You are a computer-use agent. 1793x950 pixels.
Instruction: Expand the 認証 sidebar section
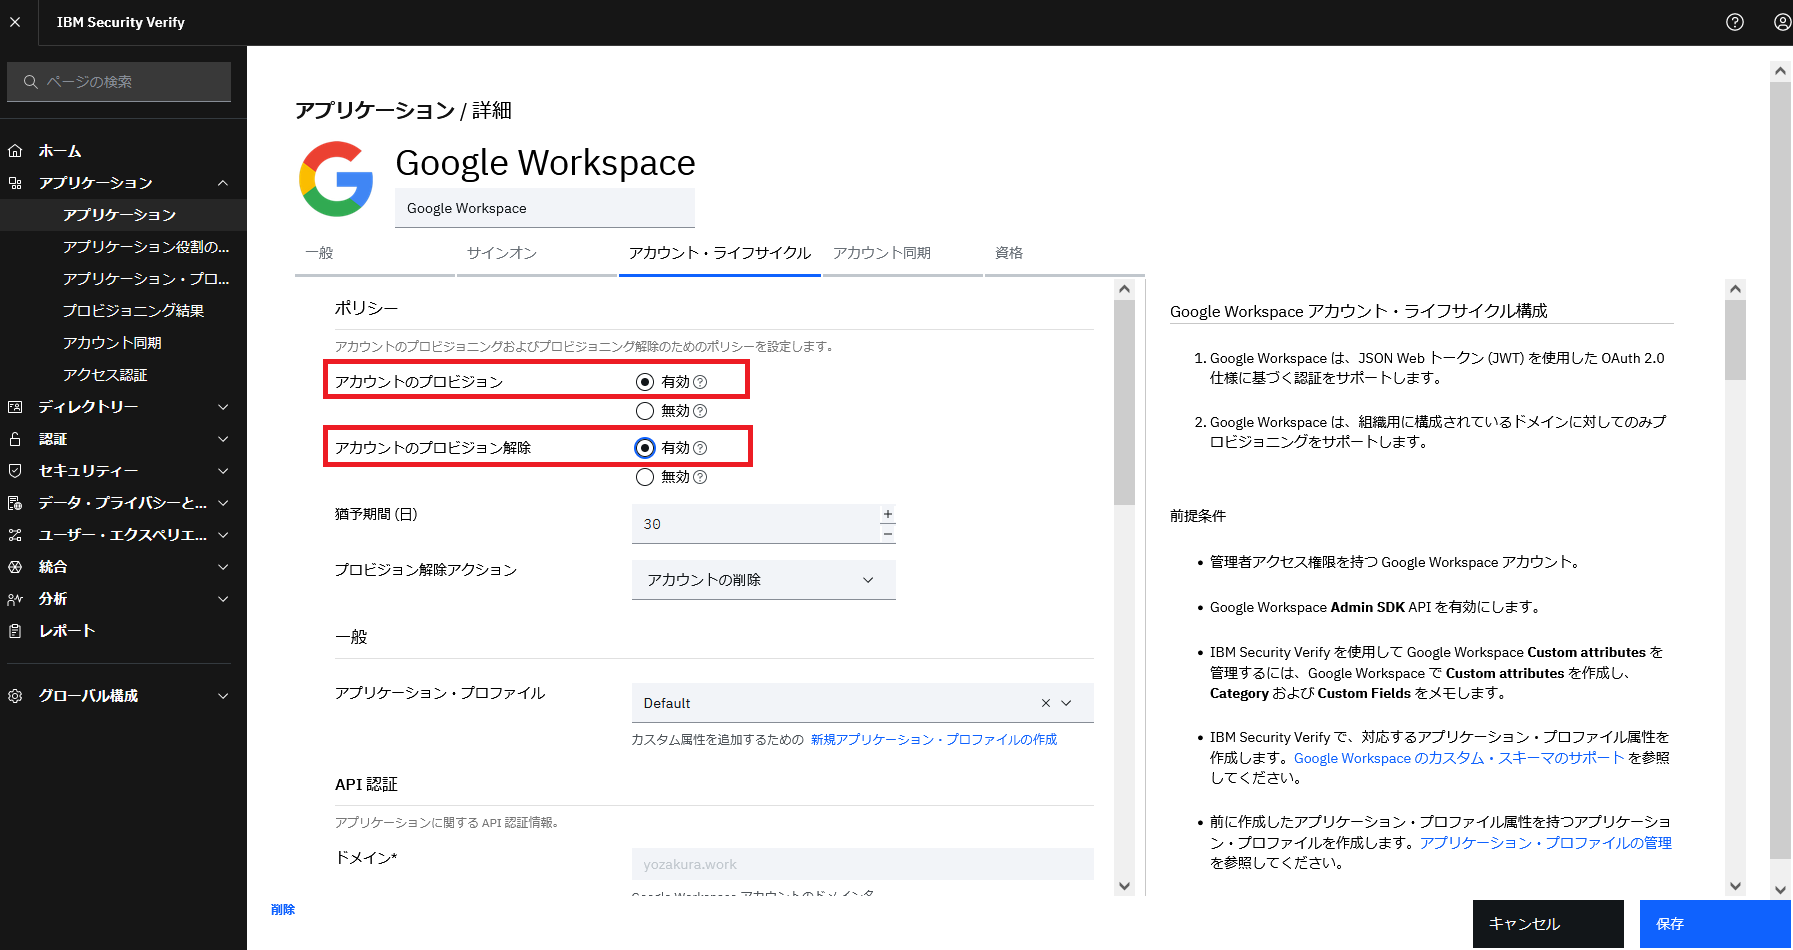(x=223, y=439)
